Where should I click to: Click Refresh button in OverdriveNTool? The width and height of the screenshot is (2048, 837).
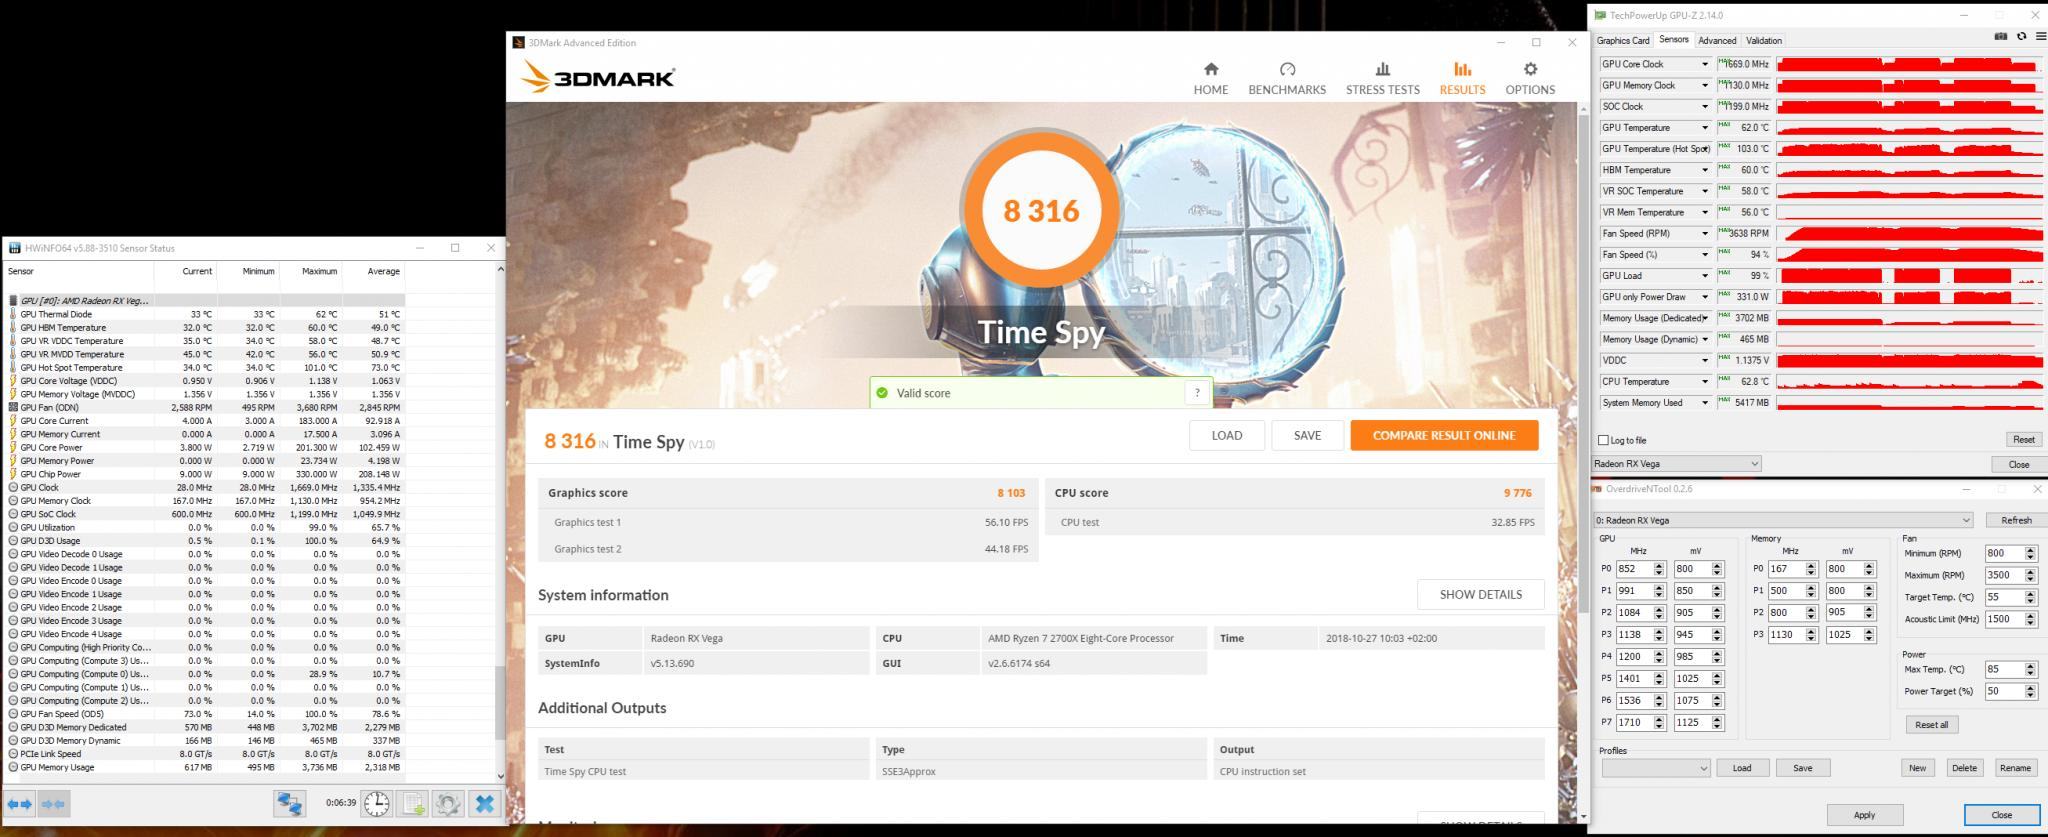(x=2016, y=520)
